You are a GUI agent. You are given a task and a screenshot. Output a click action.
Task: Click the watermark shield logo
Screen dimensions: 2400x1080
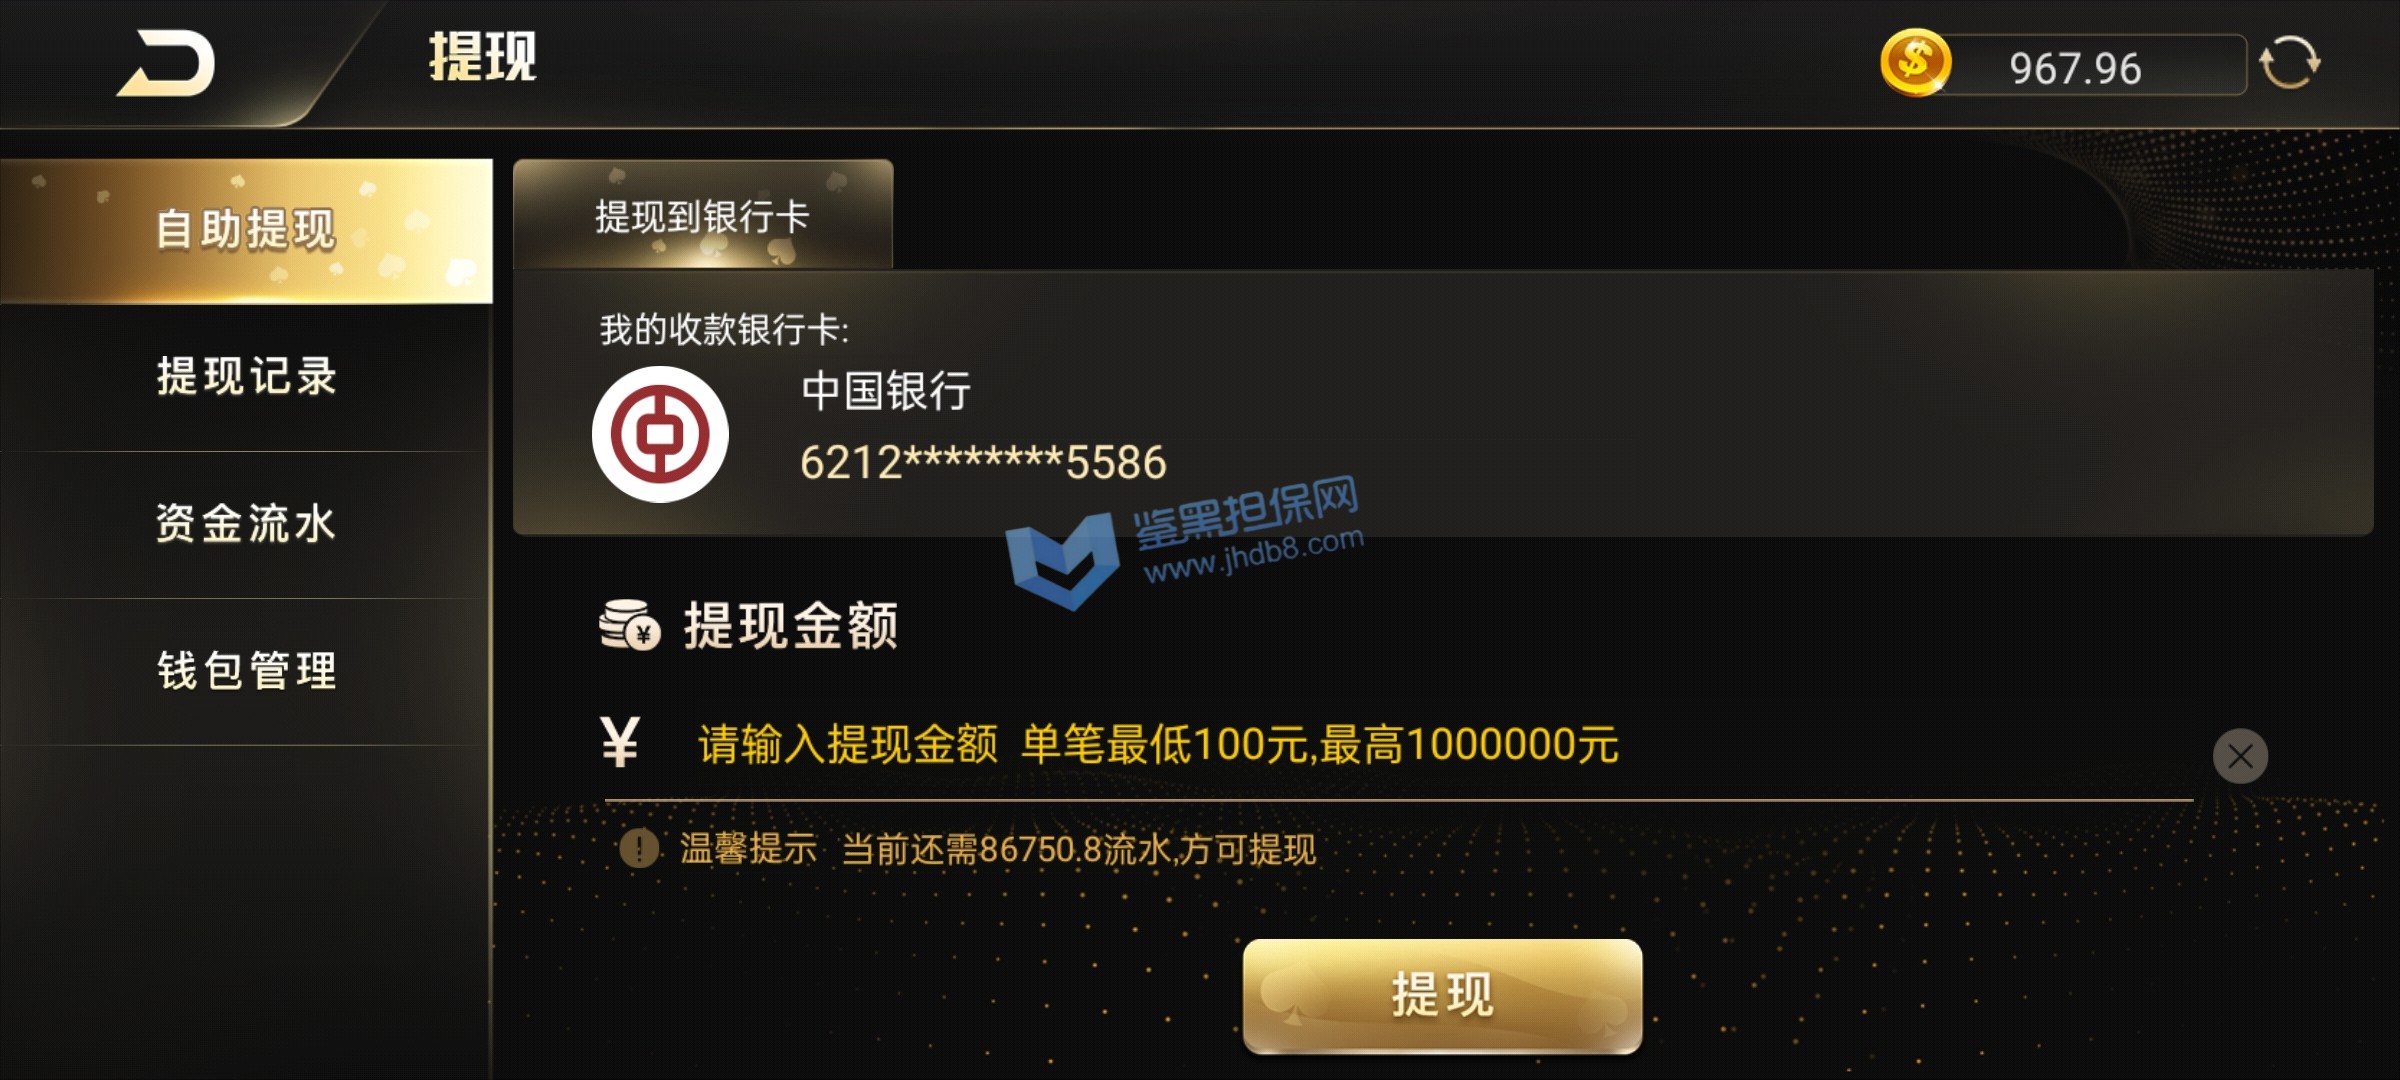(x=1062, y=560)
